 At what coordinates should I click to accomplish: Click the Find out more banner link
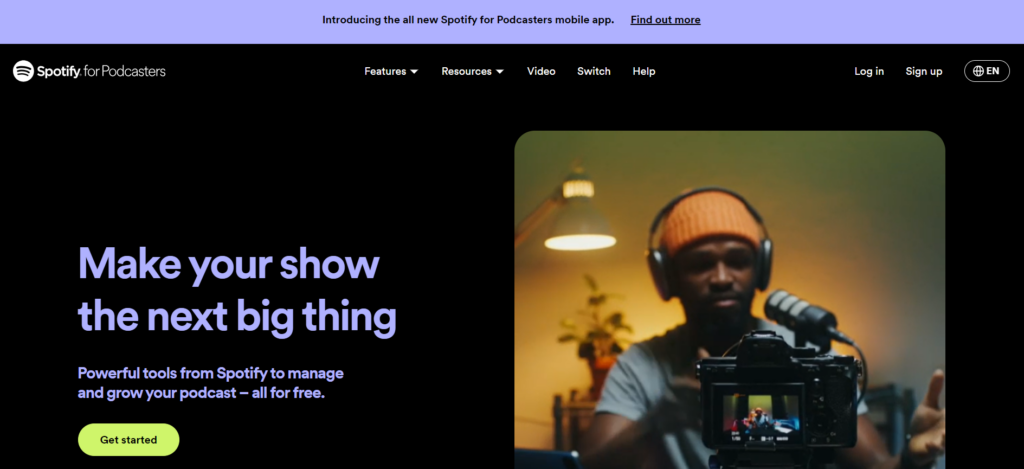coord(665,20)
